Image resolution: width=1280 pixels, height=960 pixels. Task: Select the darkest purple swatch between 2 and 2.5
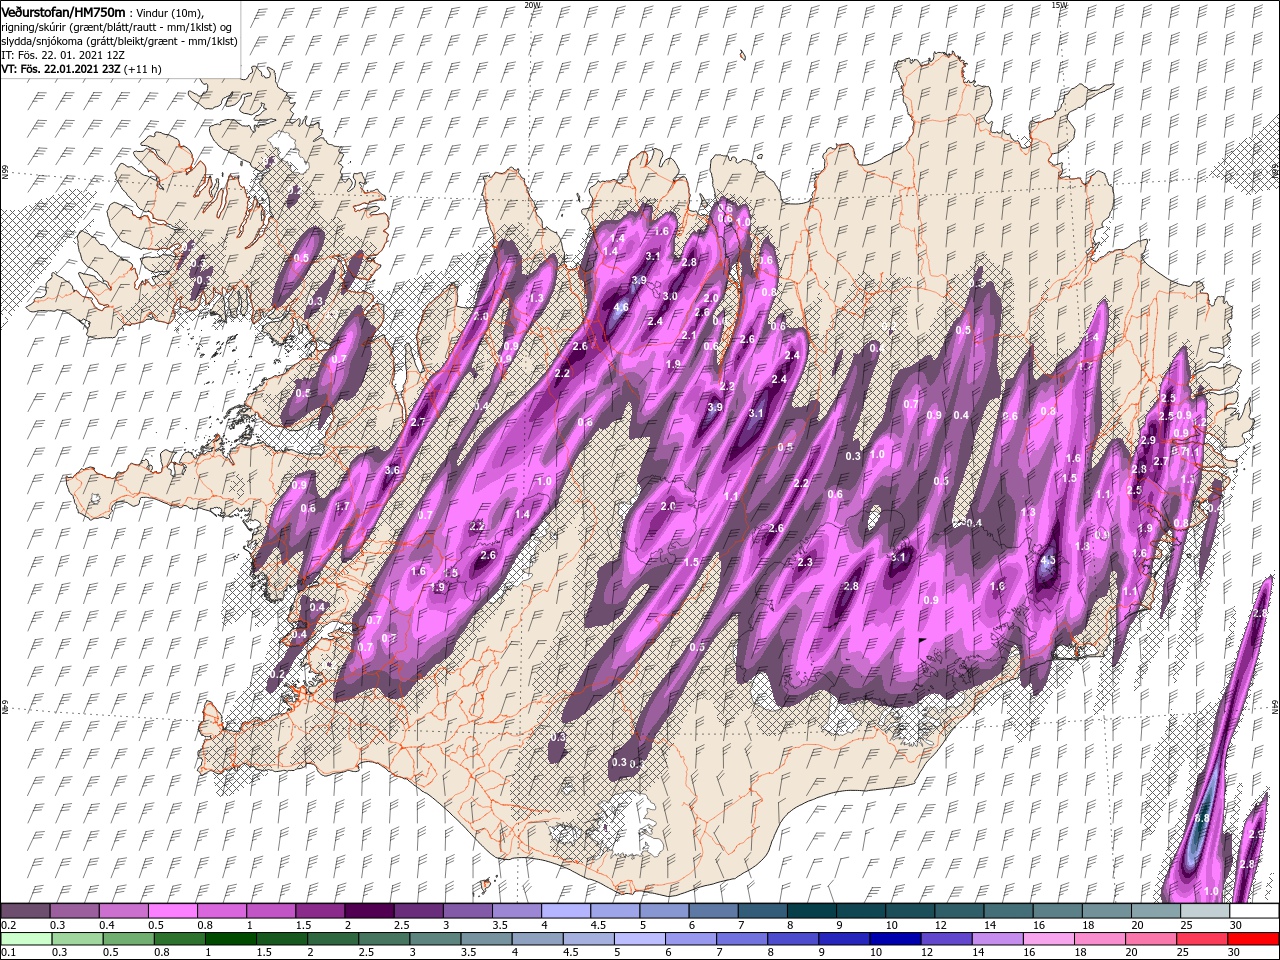coord(368,911)
